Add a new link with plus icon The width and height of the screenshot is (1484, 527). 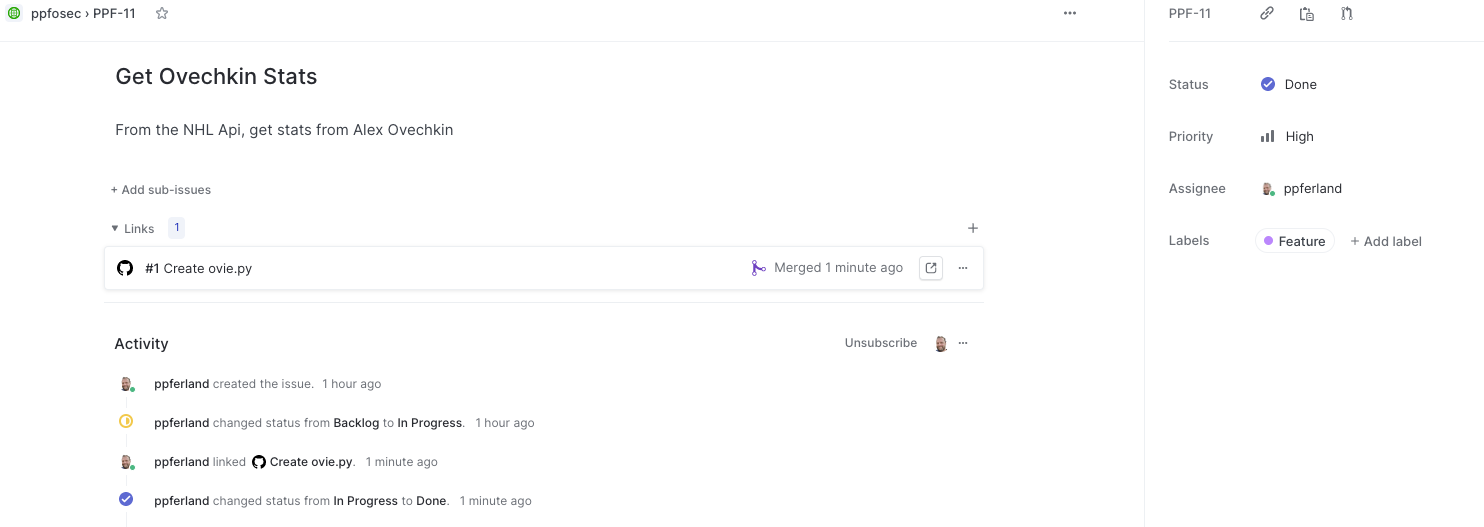(x=973, y=228)
